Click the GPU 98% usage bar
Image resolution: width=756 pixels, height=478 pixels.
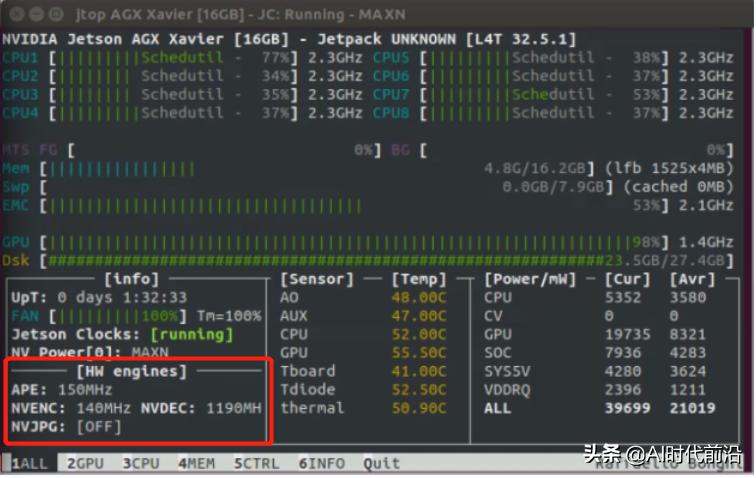pyautogui.click(x=358, y=242)
